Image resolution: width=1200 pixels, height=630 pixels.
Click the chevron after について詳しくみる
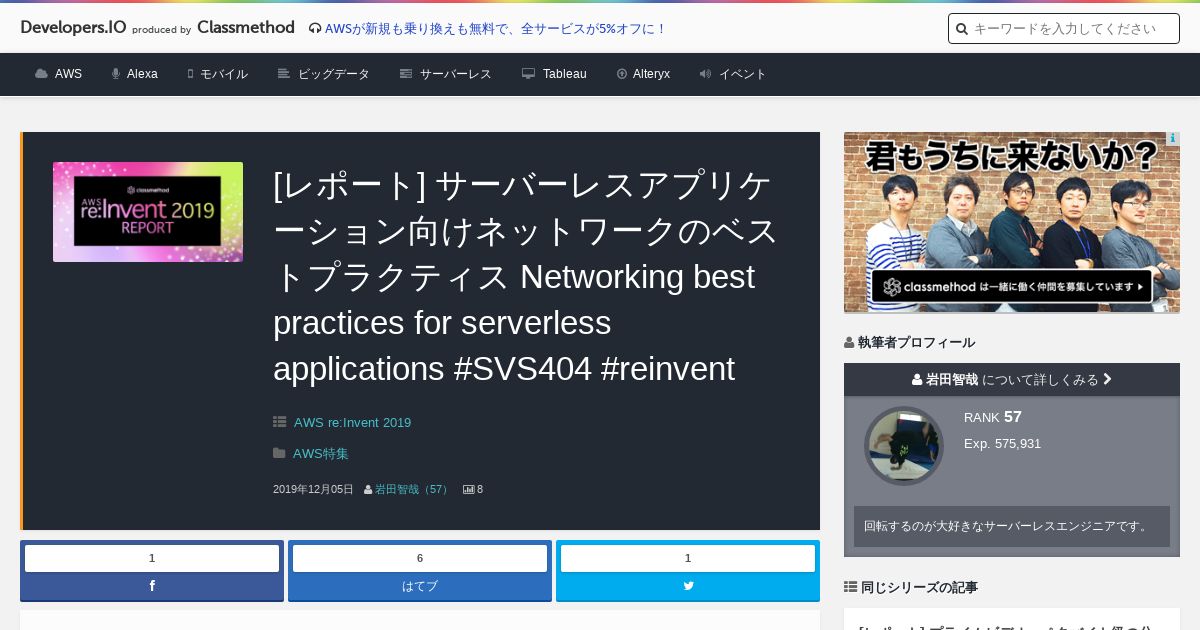pos(1107,379)
